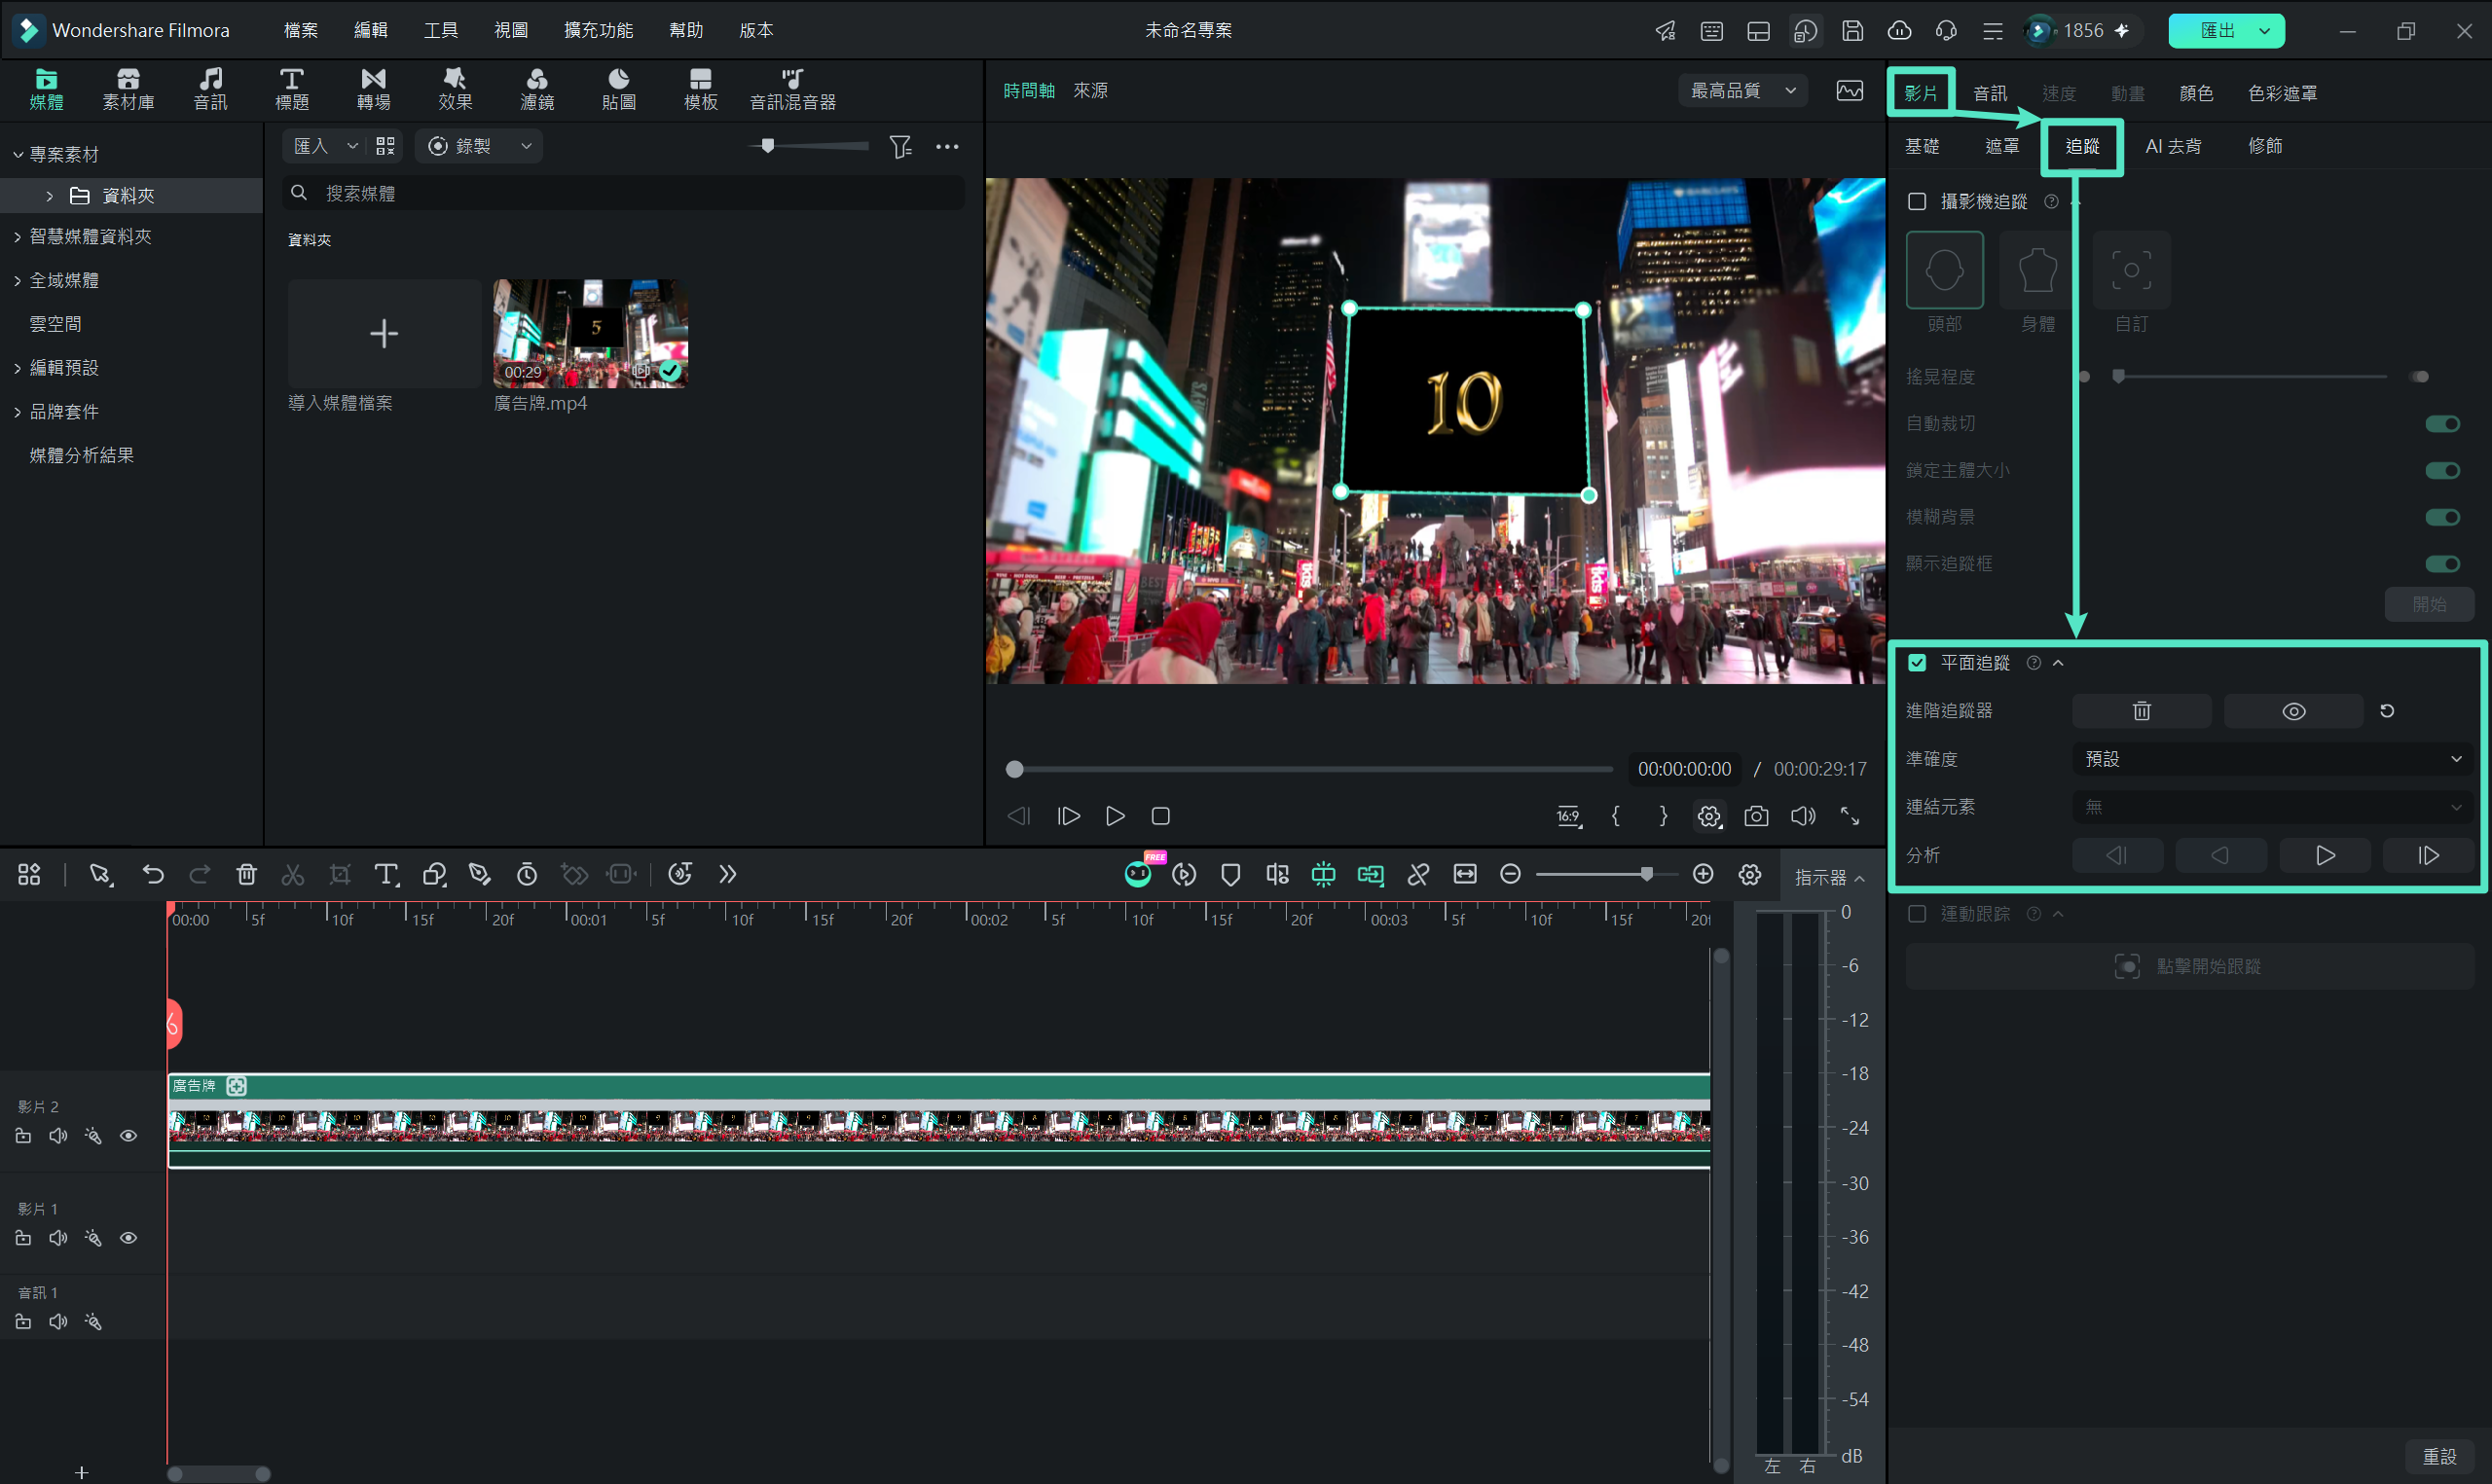Open the 模板 templates tab
Screen dimensions: 2492x1484
[701, 89]
